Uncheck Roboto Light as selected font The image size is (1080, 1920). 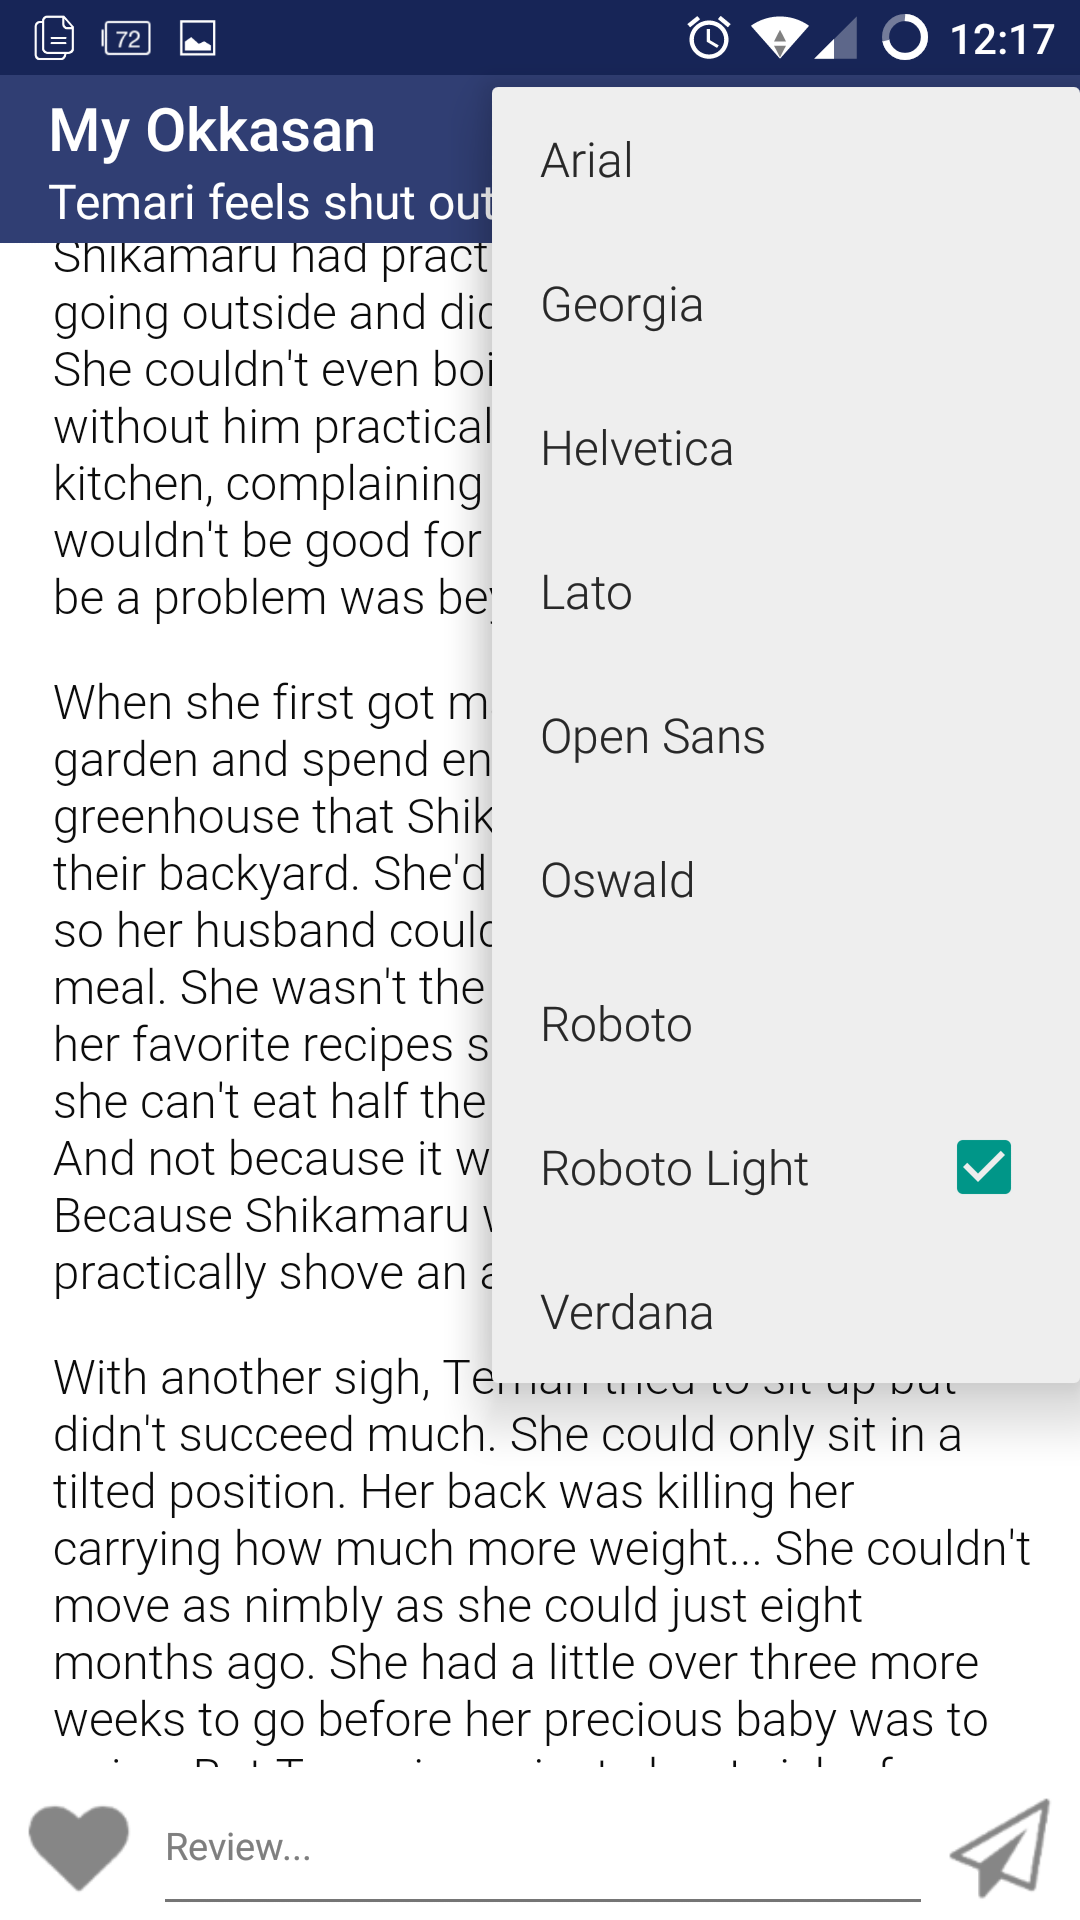coord(984,1167)
